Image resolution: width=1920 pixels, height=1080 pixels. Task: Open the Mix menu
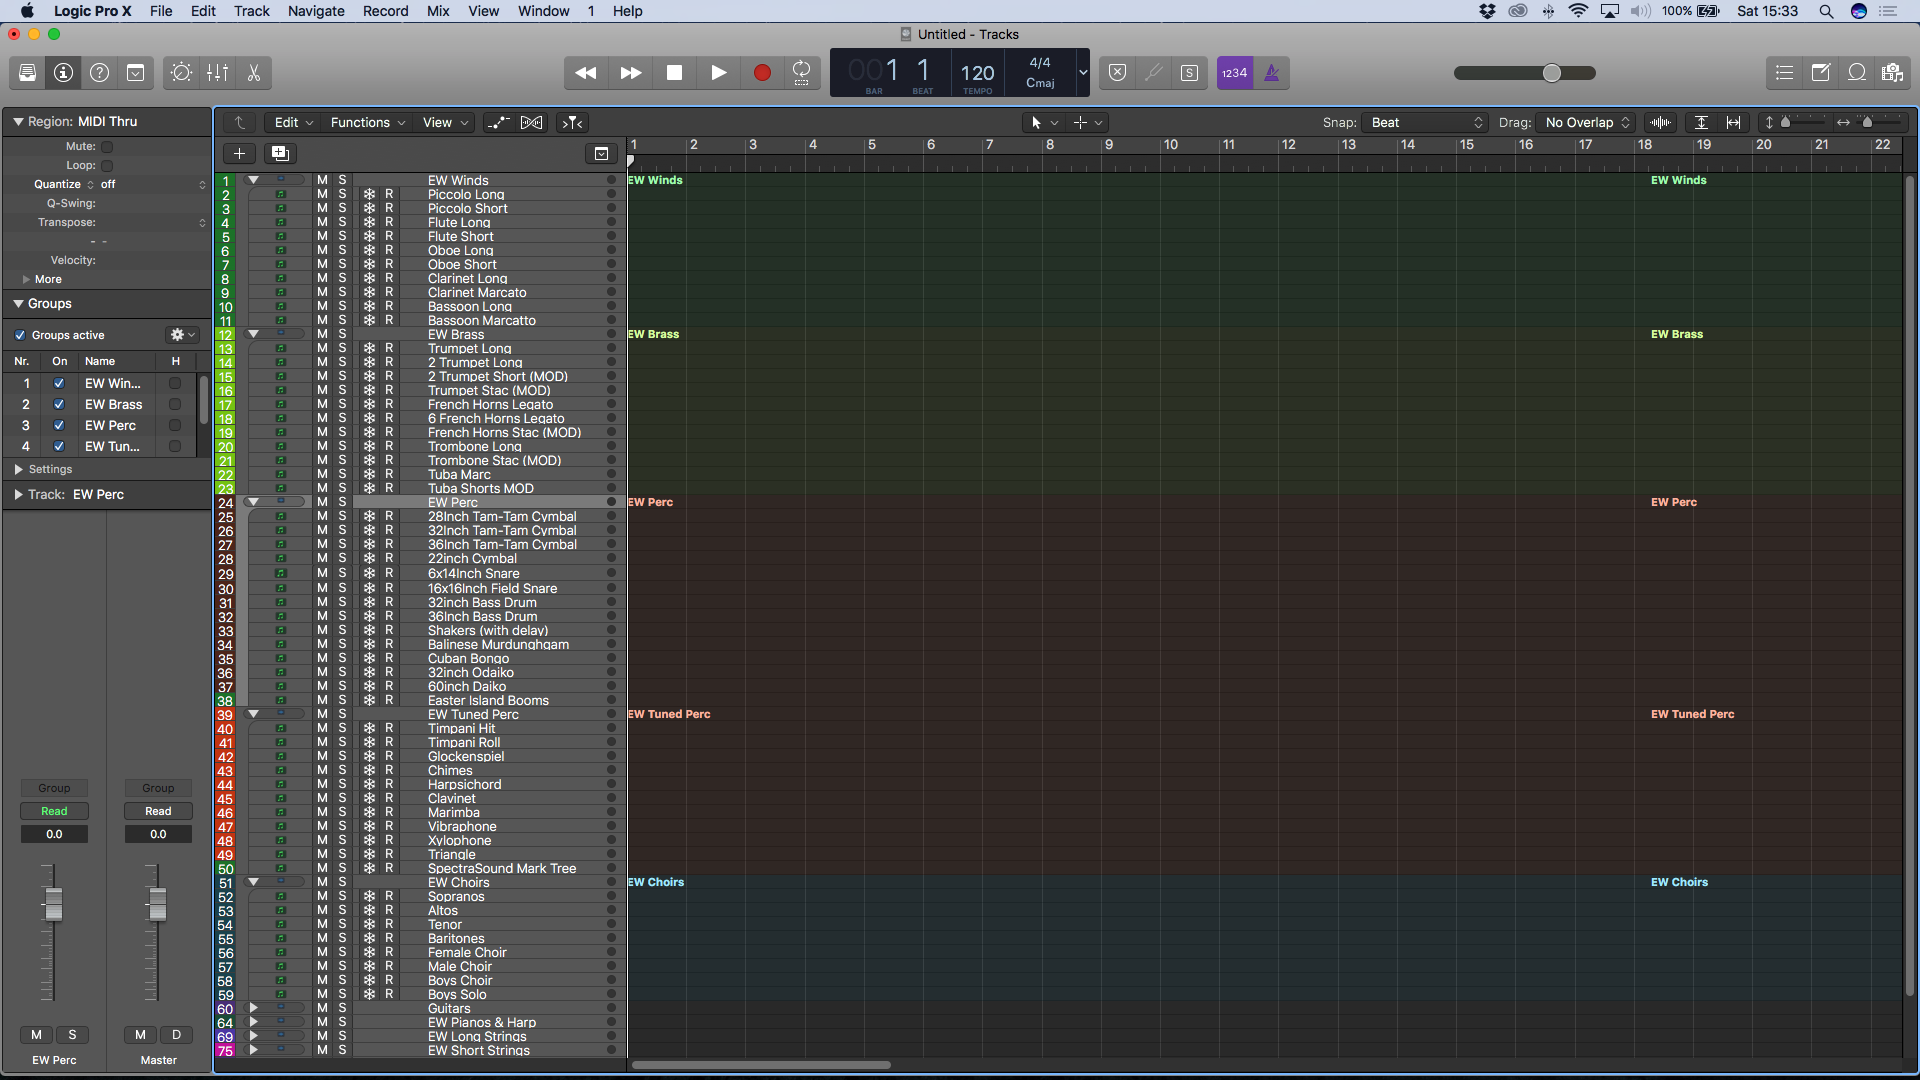(x=438, y=11)
